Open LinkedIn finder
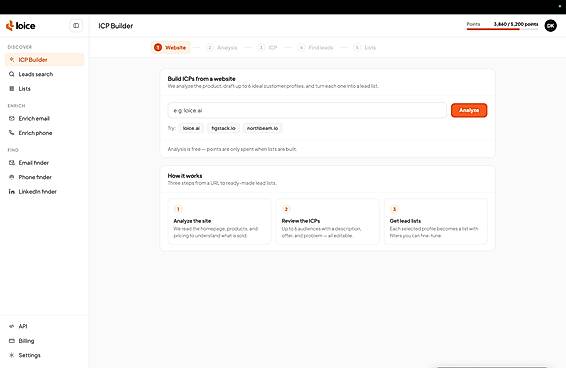Screen dimensions: 566x368 click(44, 192)
